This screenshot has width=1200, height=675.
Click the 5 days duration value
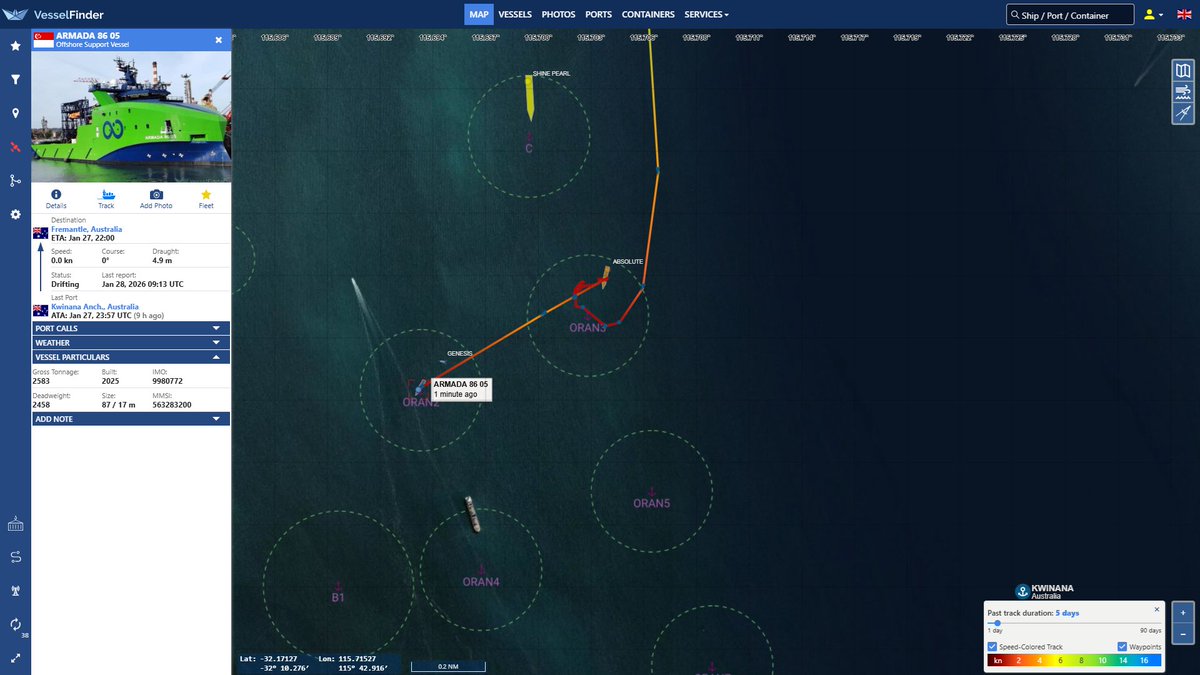(x=1067, y=613)
